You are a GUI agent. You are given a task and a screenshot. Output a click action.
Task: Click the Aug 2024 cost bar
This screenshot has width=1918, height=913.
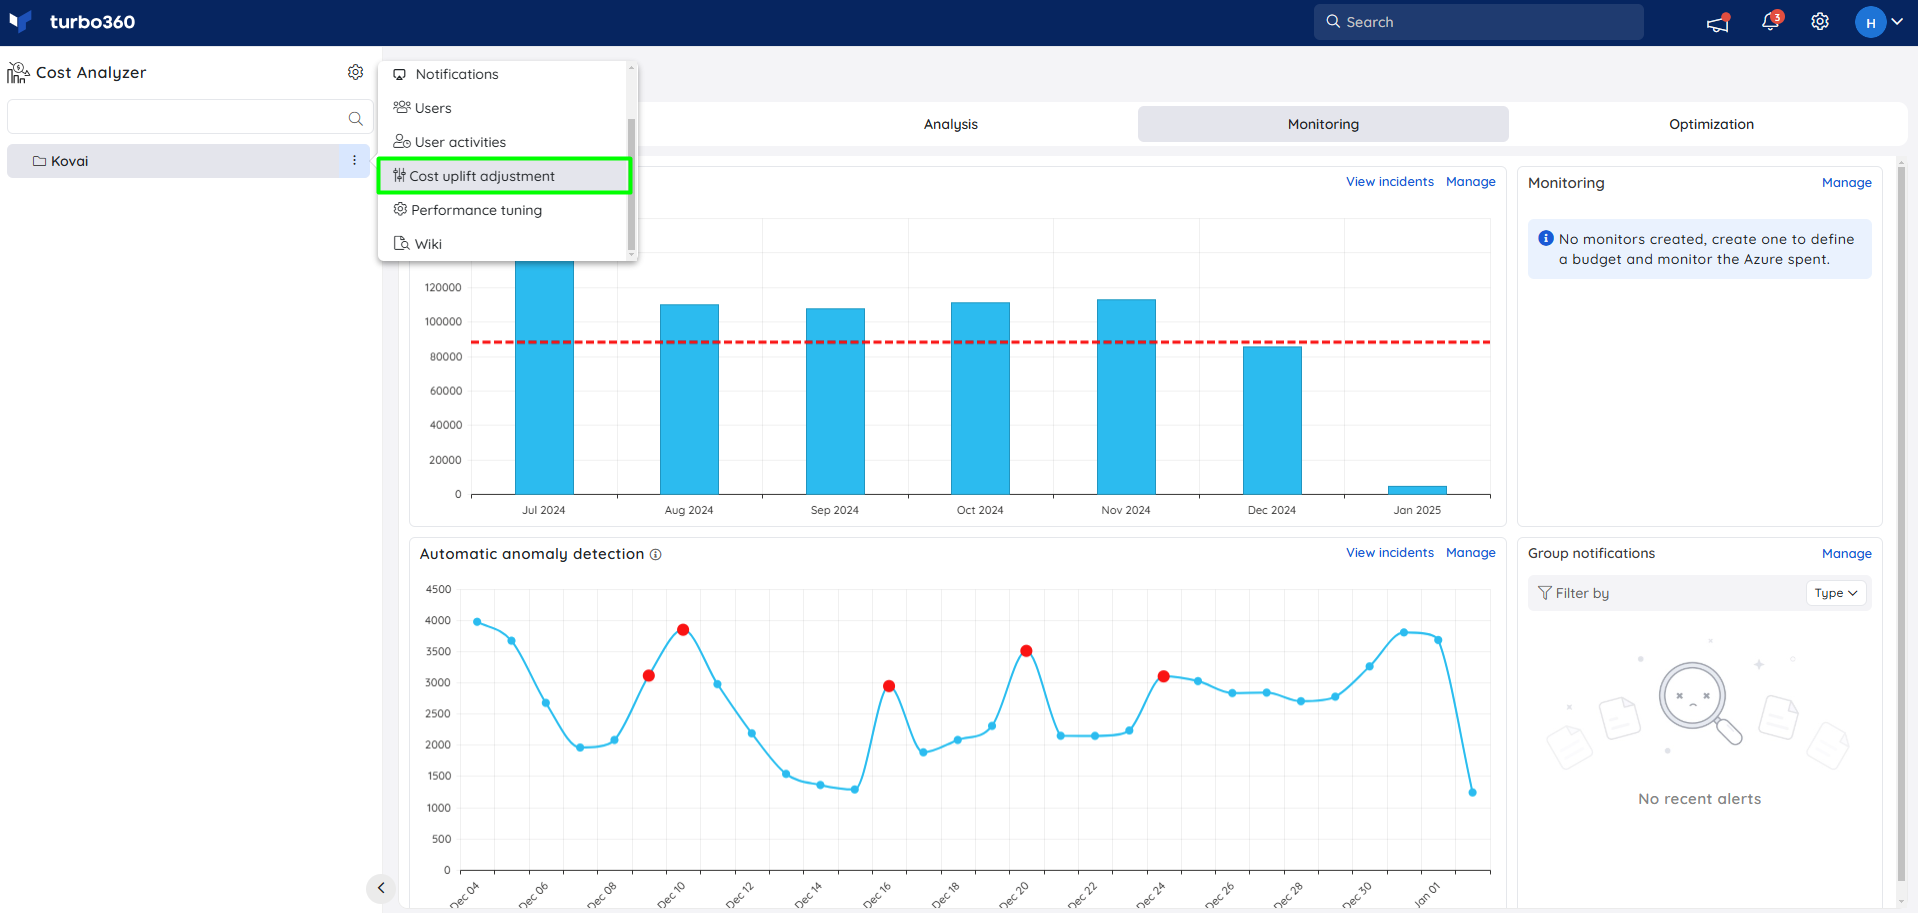689,399
